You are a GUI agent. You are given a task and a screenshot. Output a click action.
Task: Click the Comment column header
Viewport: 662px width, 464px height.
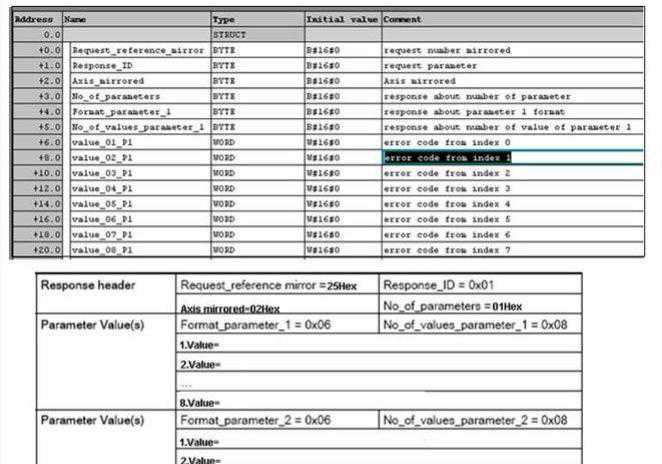pos(510,19)
